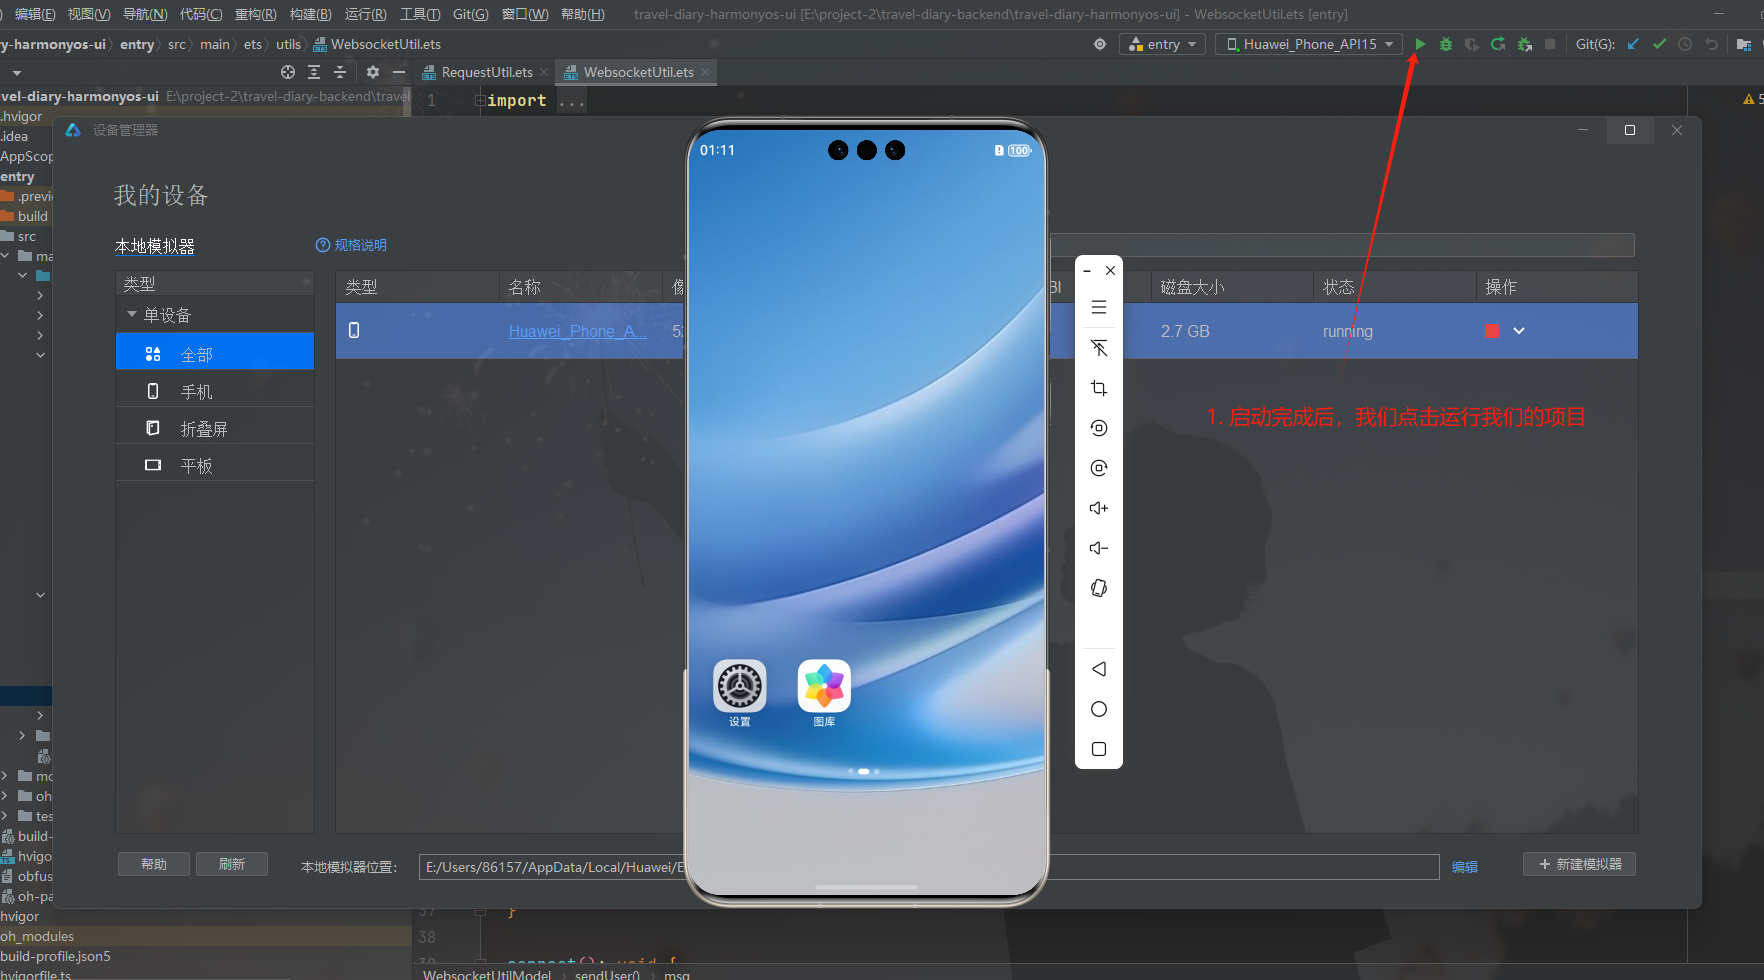The width and height of the screenshot is (1764, 980).
Task: Tap the emulator home circle button
Action: (x=1099, y=709)
